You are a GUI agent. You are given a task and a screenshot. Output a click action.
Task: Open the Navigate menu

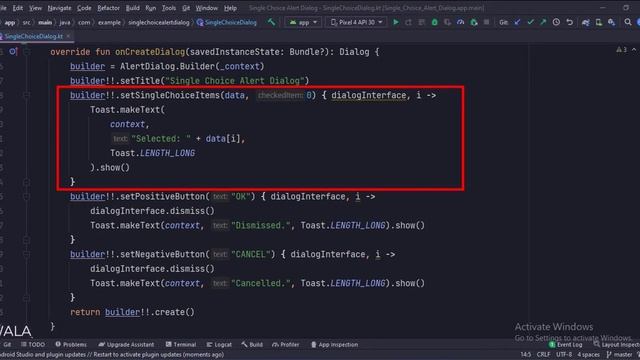pos(59,8)
